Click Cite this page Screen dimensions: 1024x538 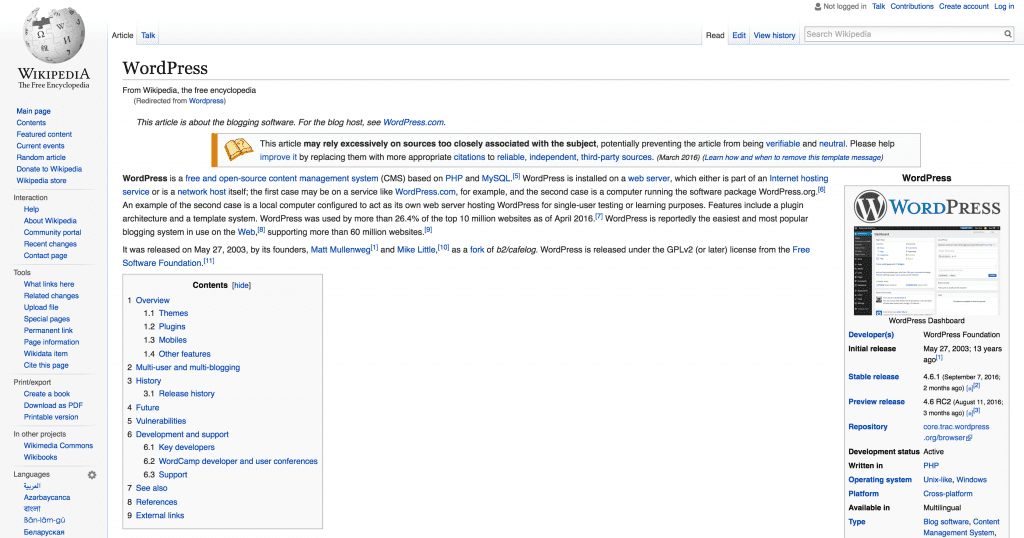46,365
